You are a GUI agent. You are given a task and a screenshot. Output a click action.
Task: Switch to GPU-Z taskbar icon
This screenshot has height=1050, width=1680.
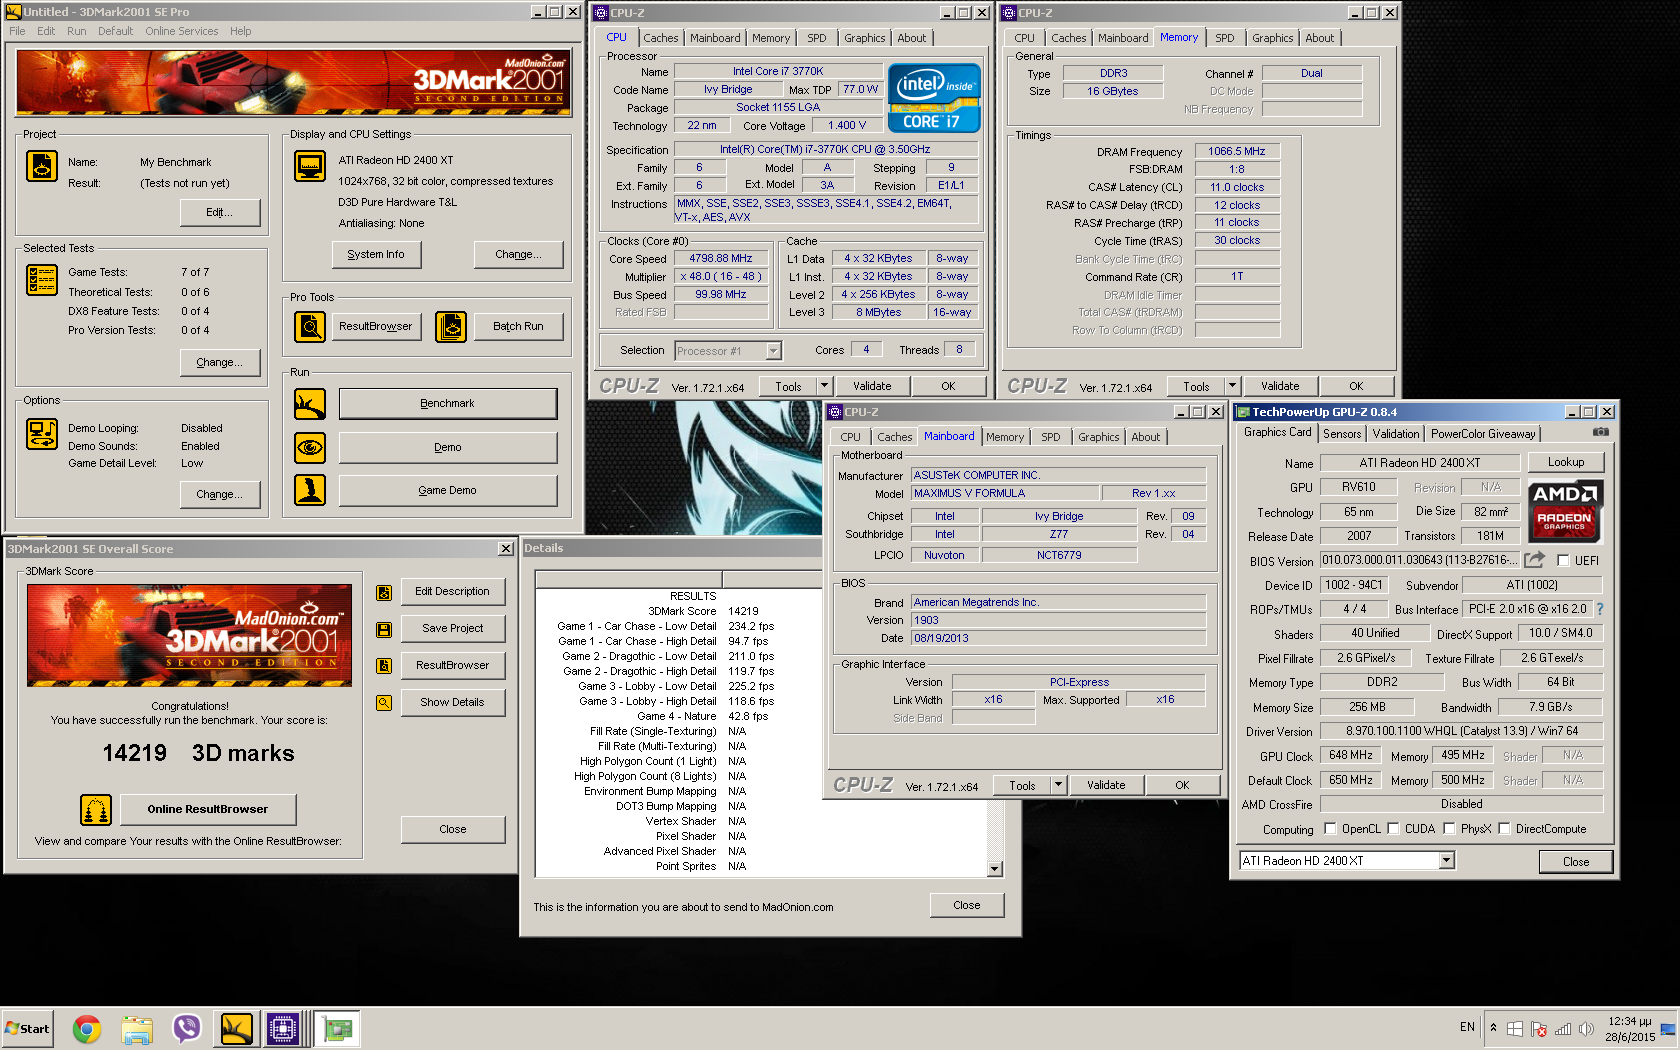tap(337, 1028)
